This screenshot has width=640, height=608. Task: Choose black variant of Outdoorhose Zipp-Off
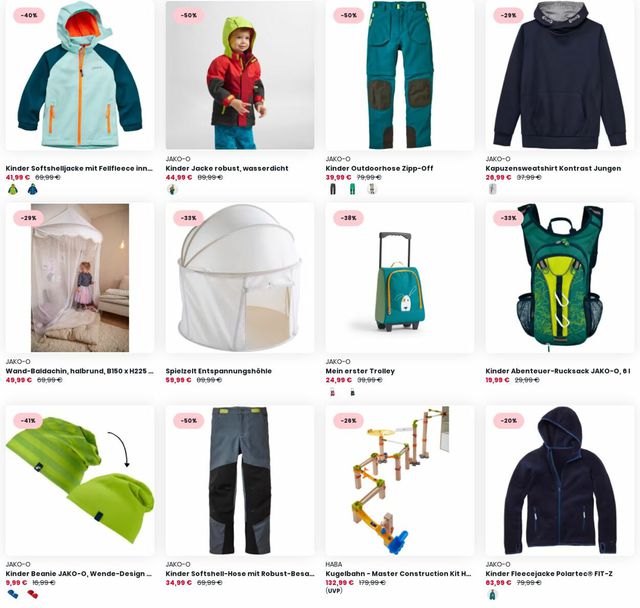click(333, 189)
